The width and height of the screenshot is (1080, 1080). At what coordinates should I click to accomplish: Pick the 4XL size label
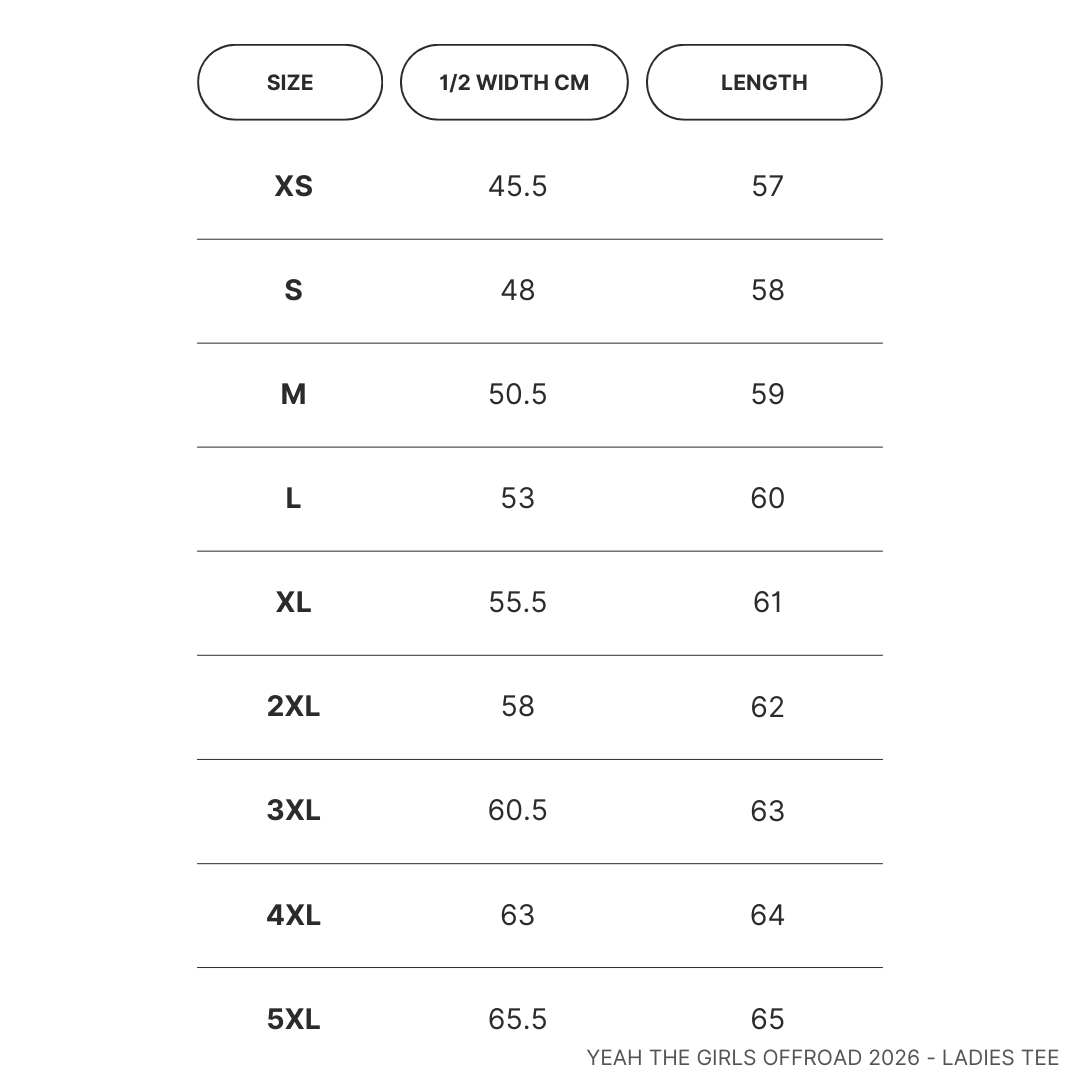[x=293, y=914]
